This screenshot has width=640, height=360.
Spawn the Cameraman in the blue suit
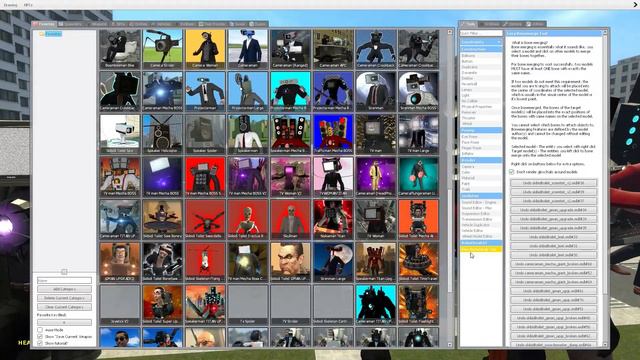tap(248, 49)
